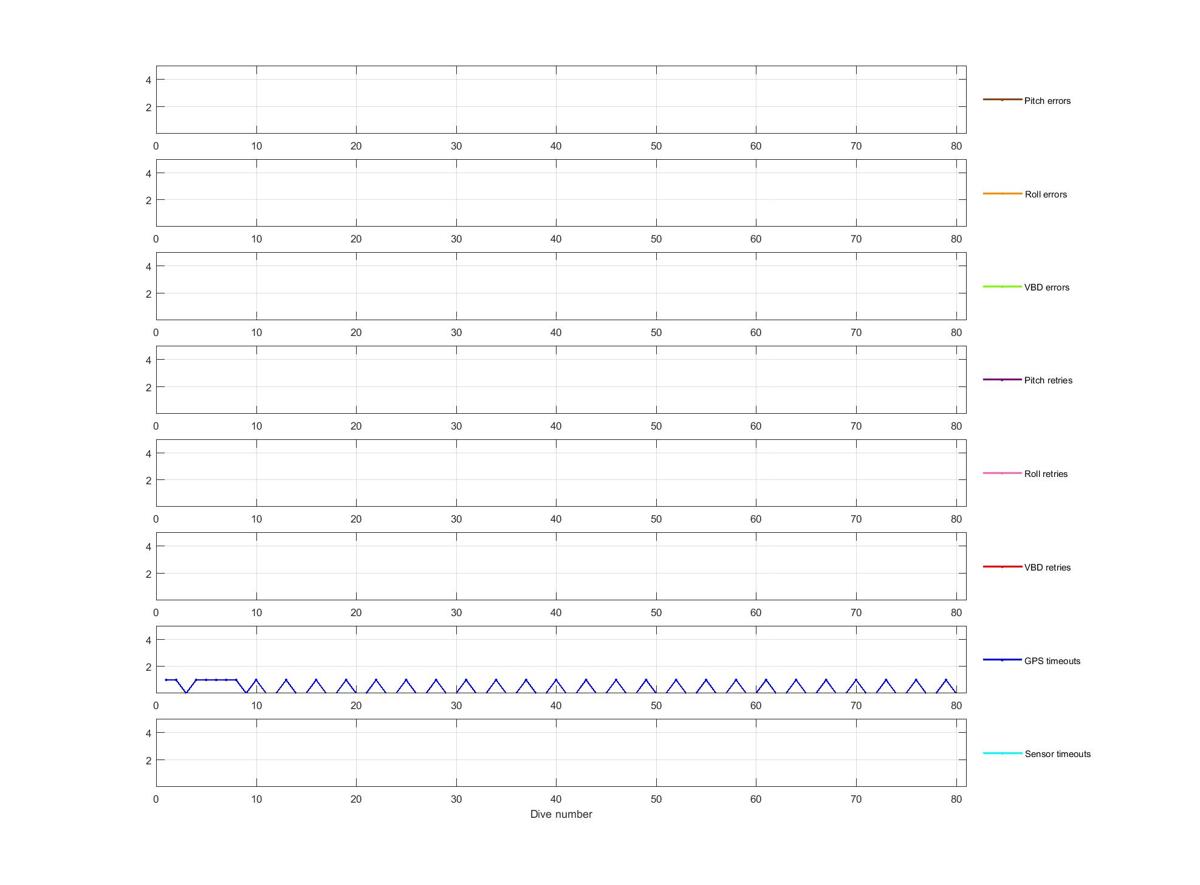Click the pink Roll retries legend line
Image resolution: width=1200 pixels, height=885 pixels.
pyautogui.click(x=1002, y=473)
